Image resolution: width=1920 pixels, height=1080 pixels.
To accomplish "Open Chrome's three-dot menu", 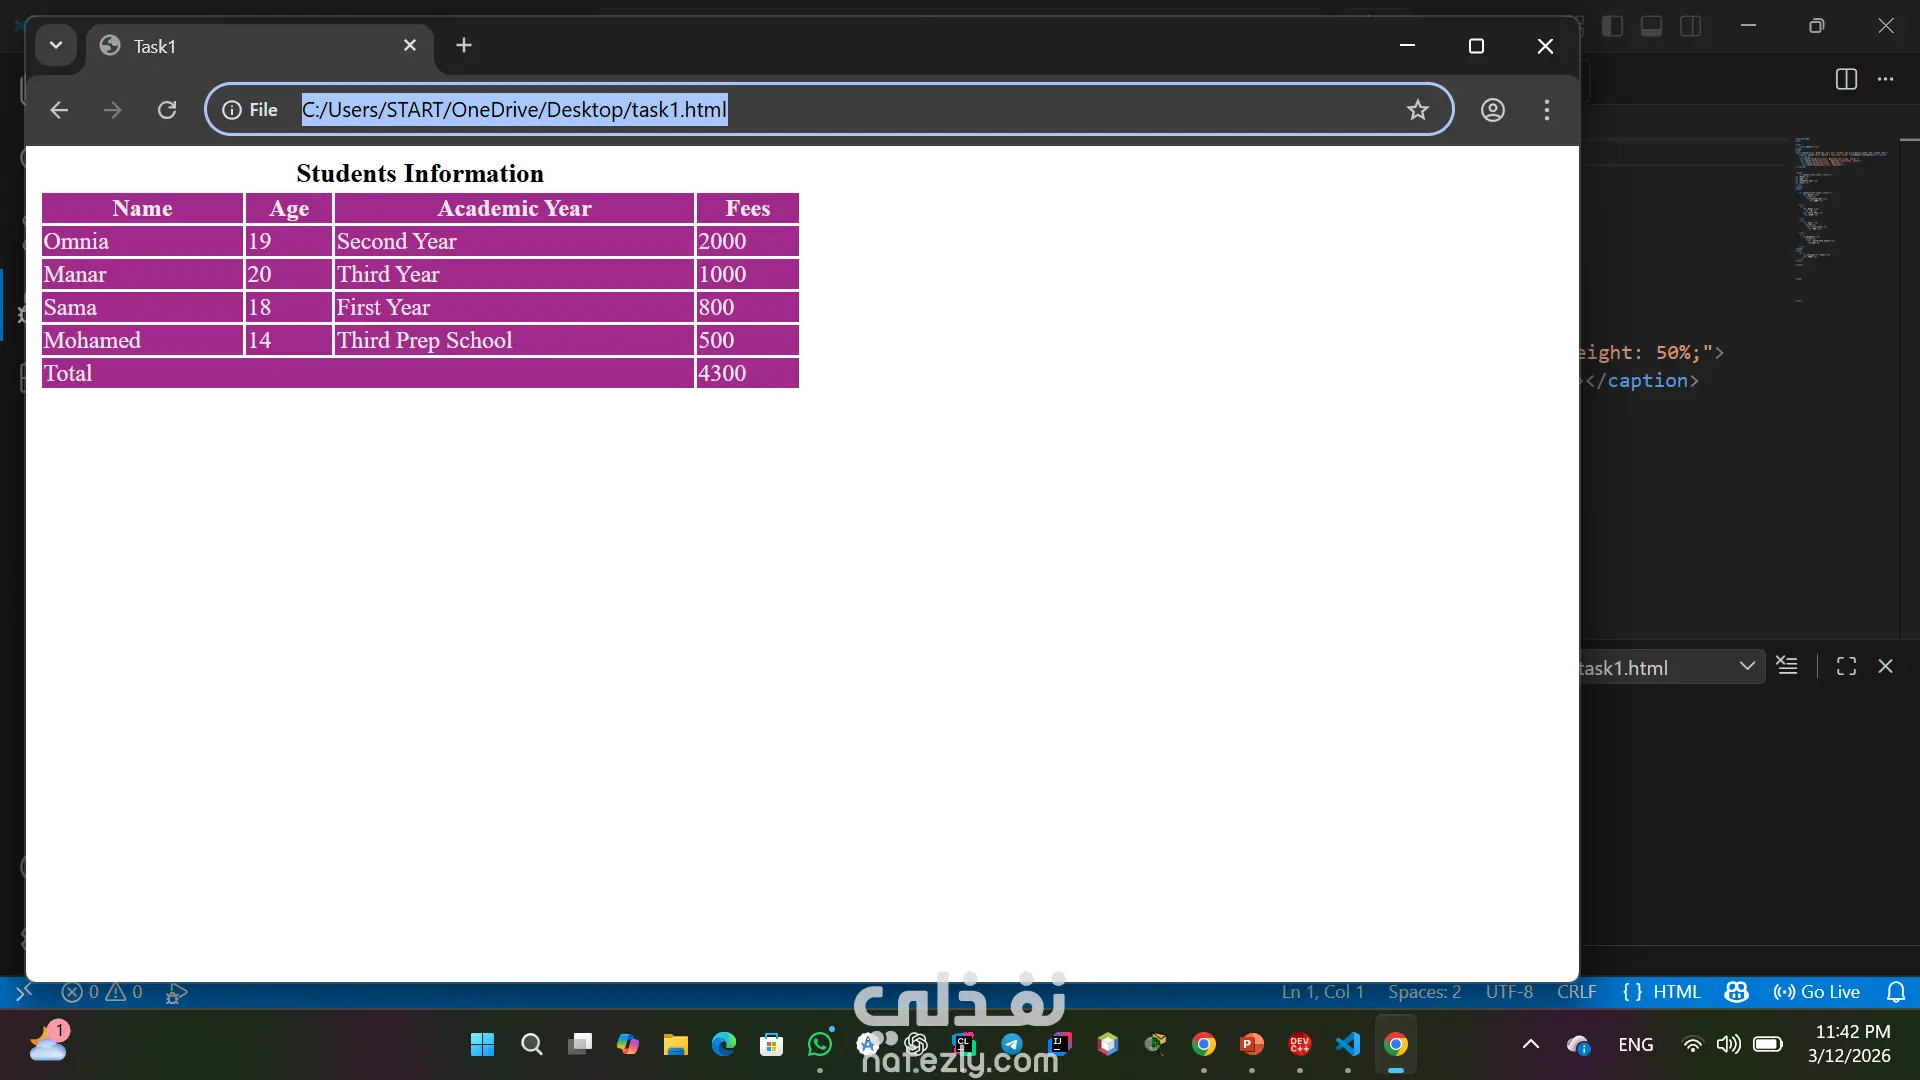I will [x=1546, y=110].
